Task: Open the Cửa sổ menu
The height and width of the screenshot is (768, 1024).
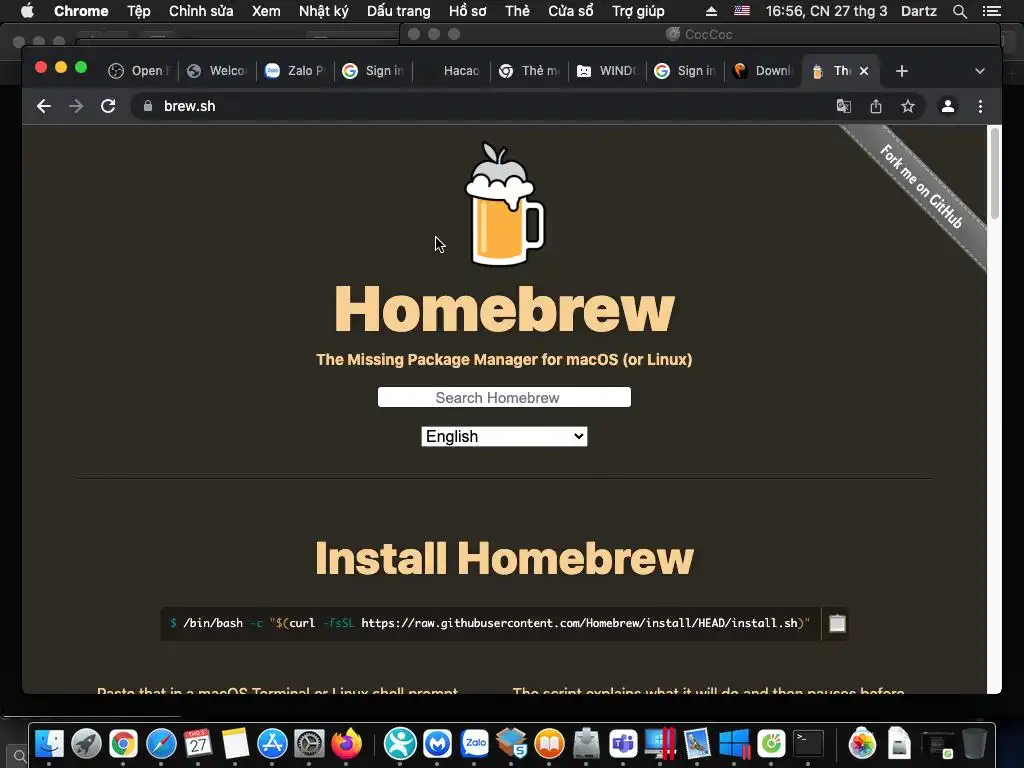Action: pos(571,11)
